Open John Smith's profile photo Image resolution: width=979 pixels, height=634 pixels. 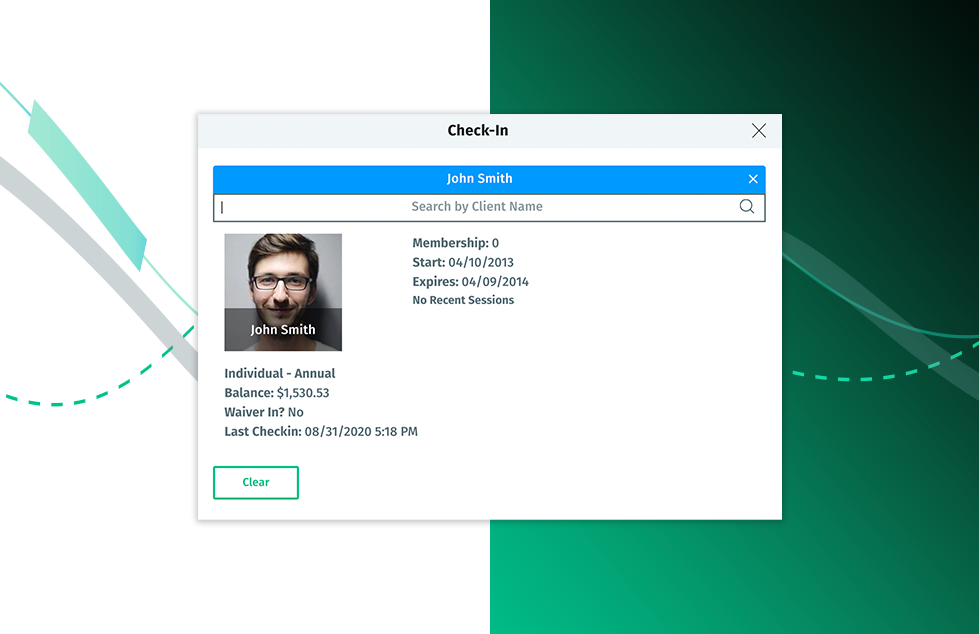point(283,275)
